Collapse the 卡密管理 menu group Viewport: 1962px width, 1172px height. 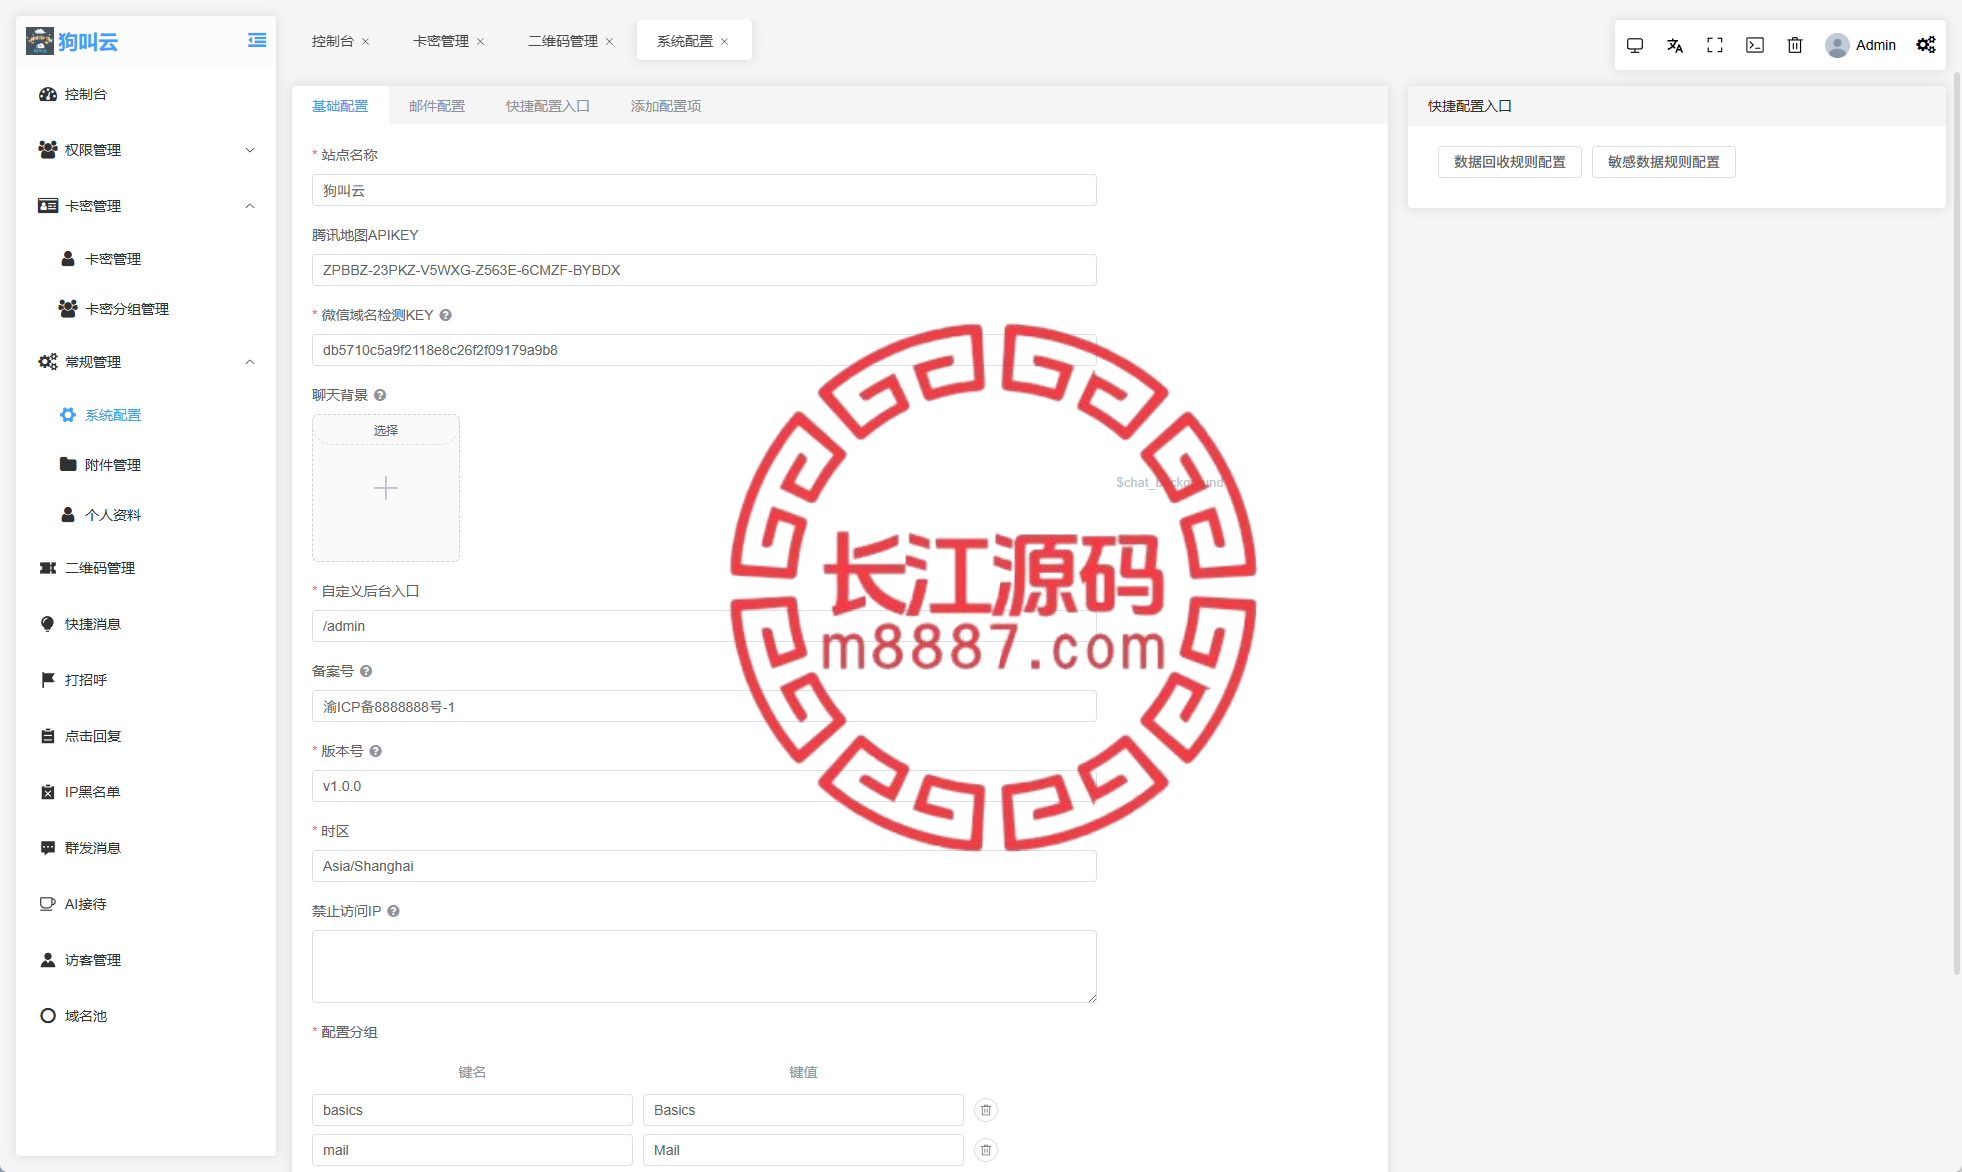[146, 206]
